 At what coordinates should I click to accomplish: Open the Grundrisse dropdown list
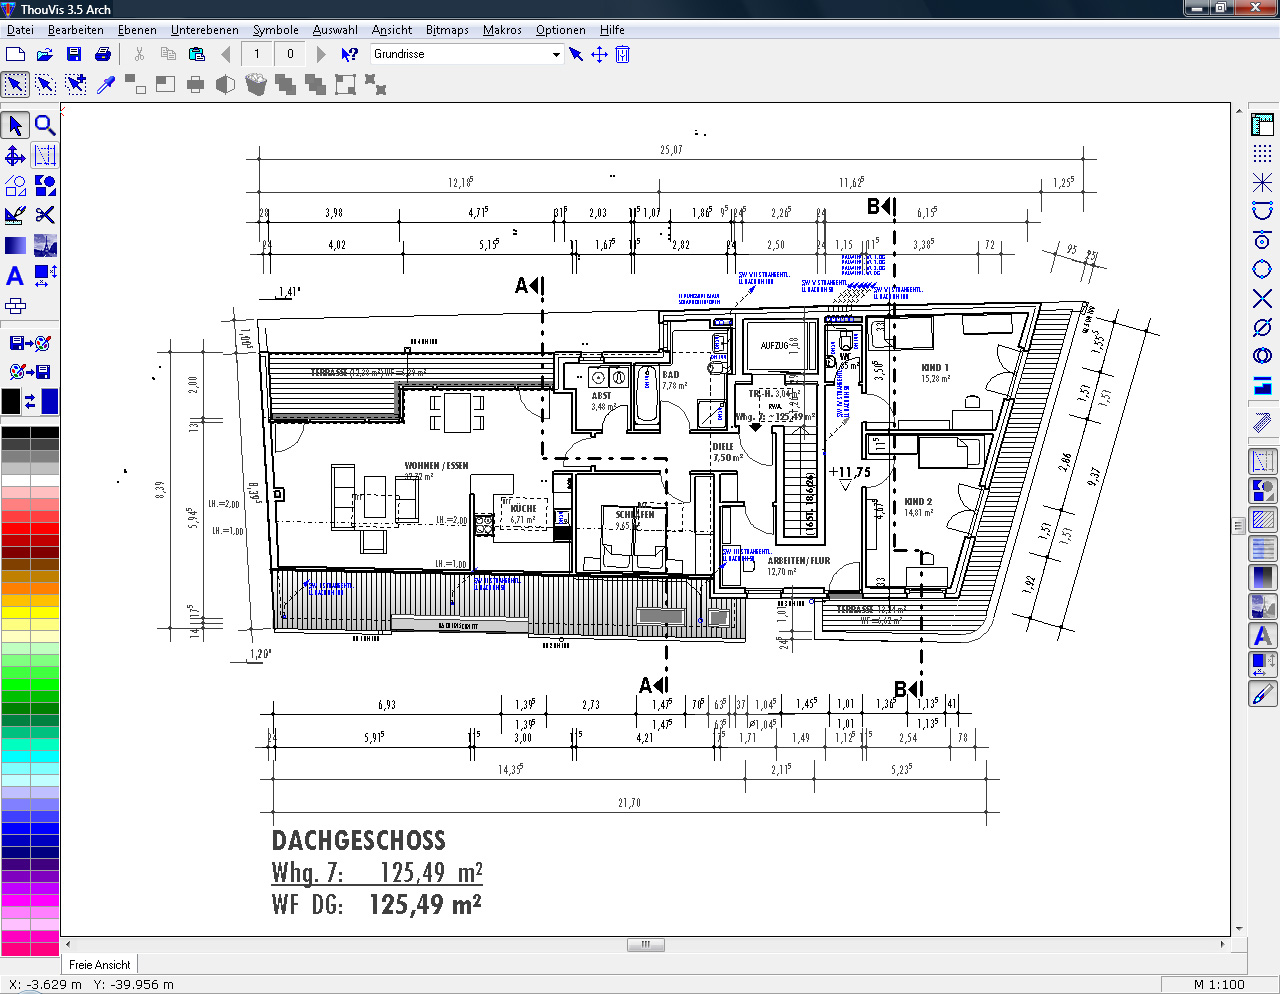(x=556, y=54)
